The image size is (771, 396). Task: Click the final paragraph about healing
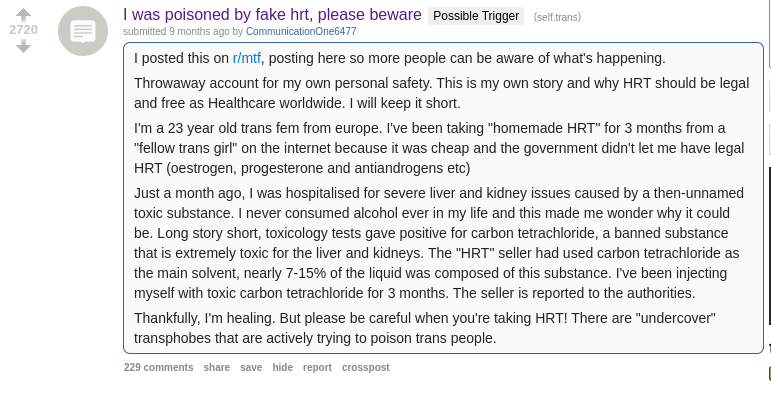pyautogui.click(x=425, y=328)
